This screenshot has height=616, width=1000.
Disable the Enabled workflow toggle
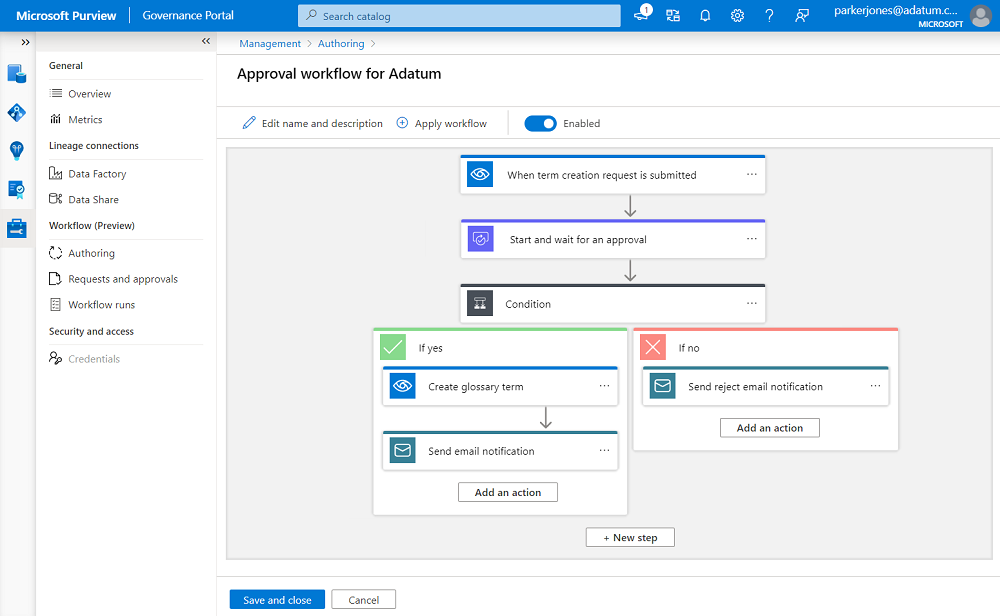[x=540, y=123]
